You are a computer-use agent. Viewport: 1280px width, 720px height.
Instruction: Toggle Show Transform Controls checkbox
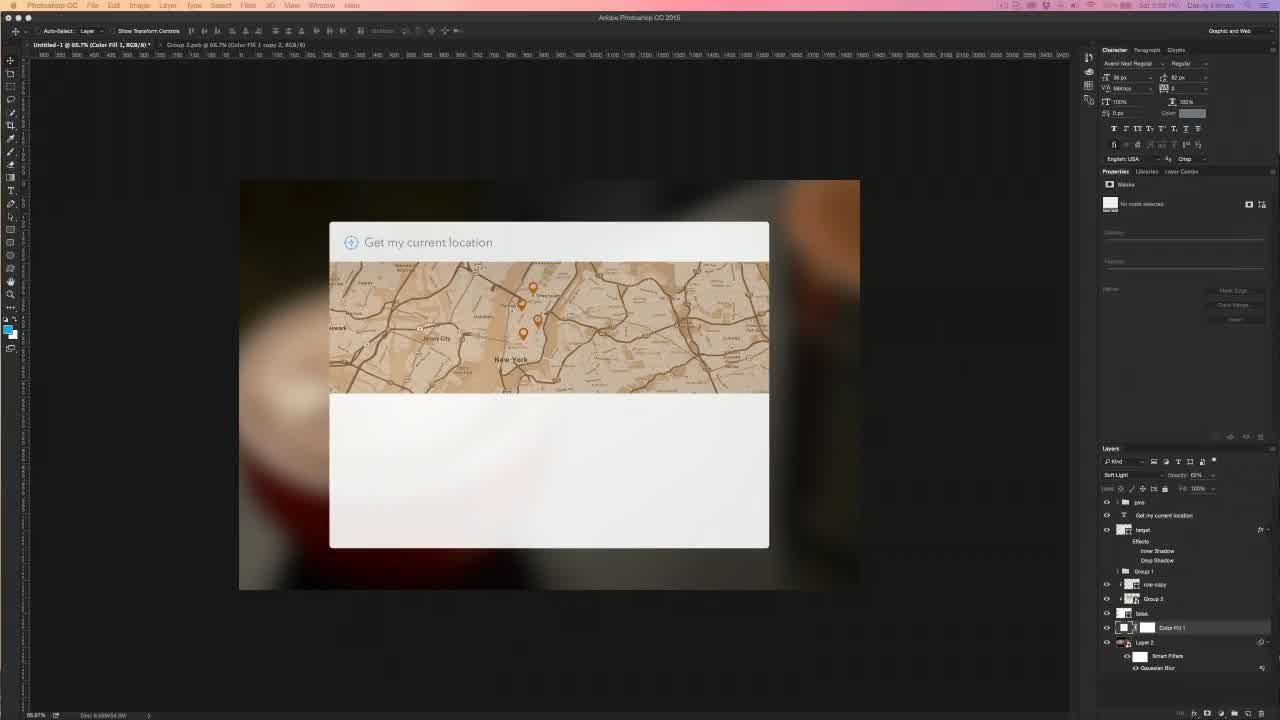coord(113,31)
